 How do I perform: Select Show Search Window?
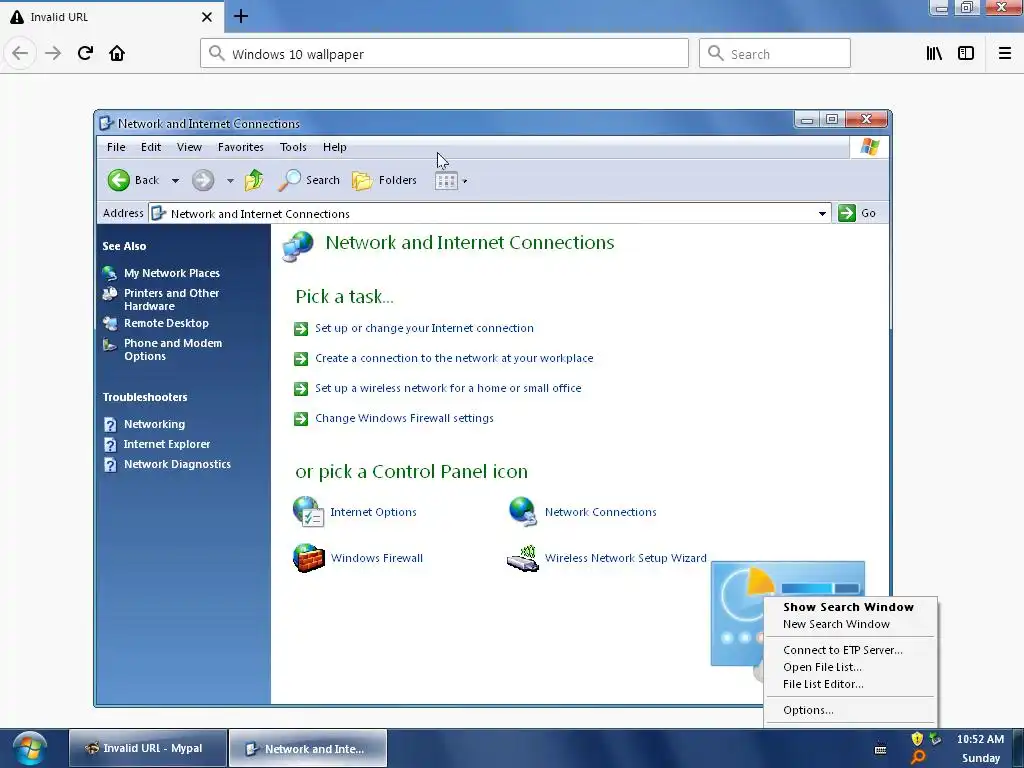tap(850, 607)
